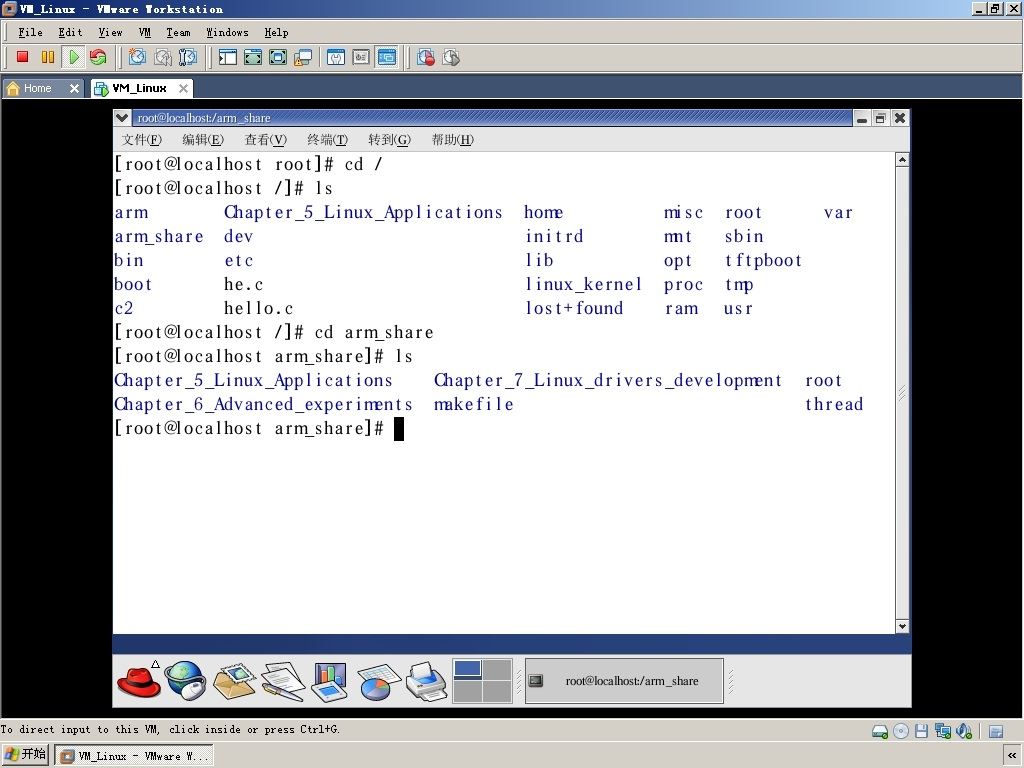This screenshot has height=768, width=1024.
Task: Launch the email client from the panel
Action: pos(234,680)
